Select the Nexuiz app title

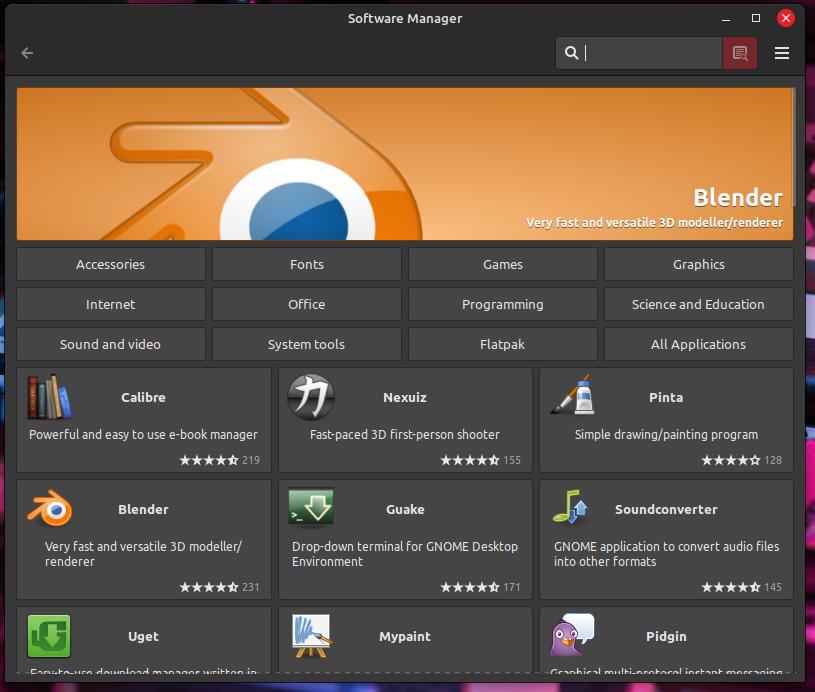[405, 397]
